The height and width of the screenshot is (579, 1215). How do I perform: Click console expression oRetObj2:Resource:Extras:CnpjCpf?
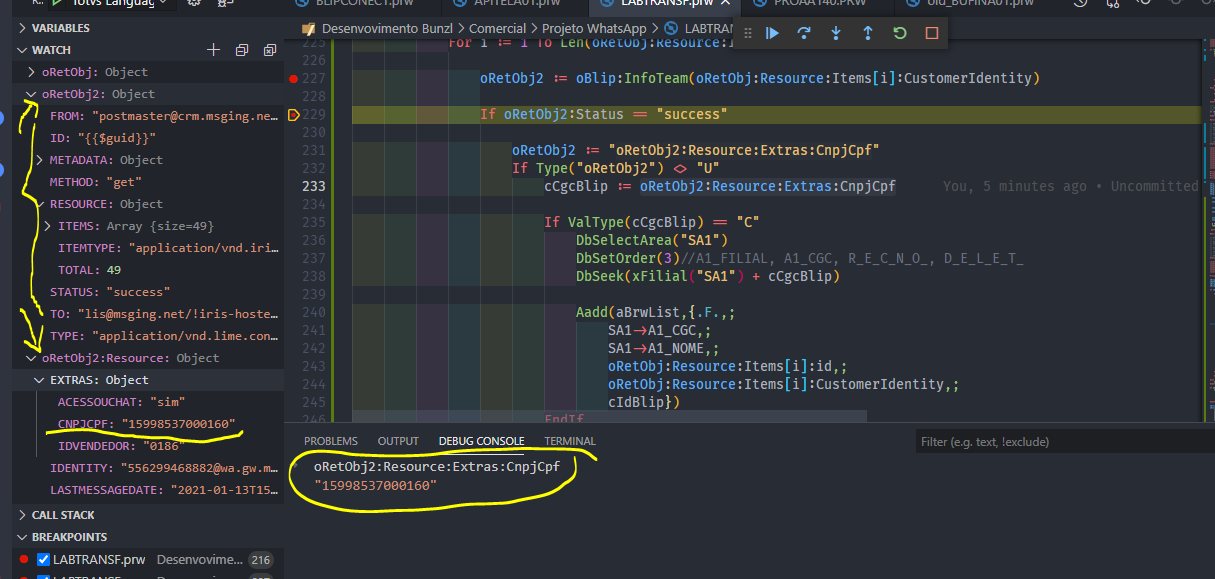click(437, 467)
